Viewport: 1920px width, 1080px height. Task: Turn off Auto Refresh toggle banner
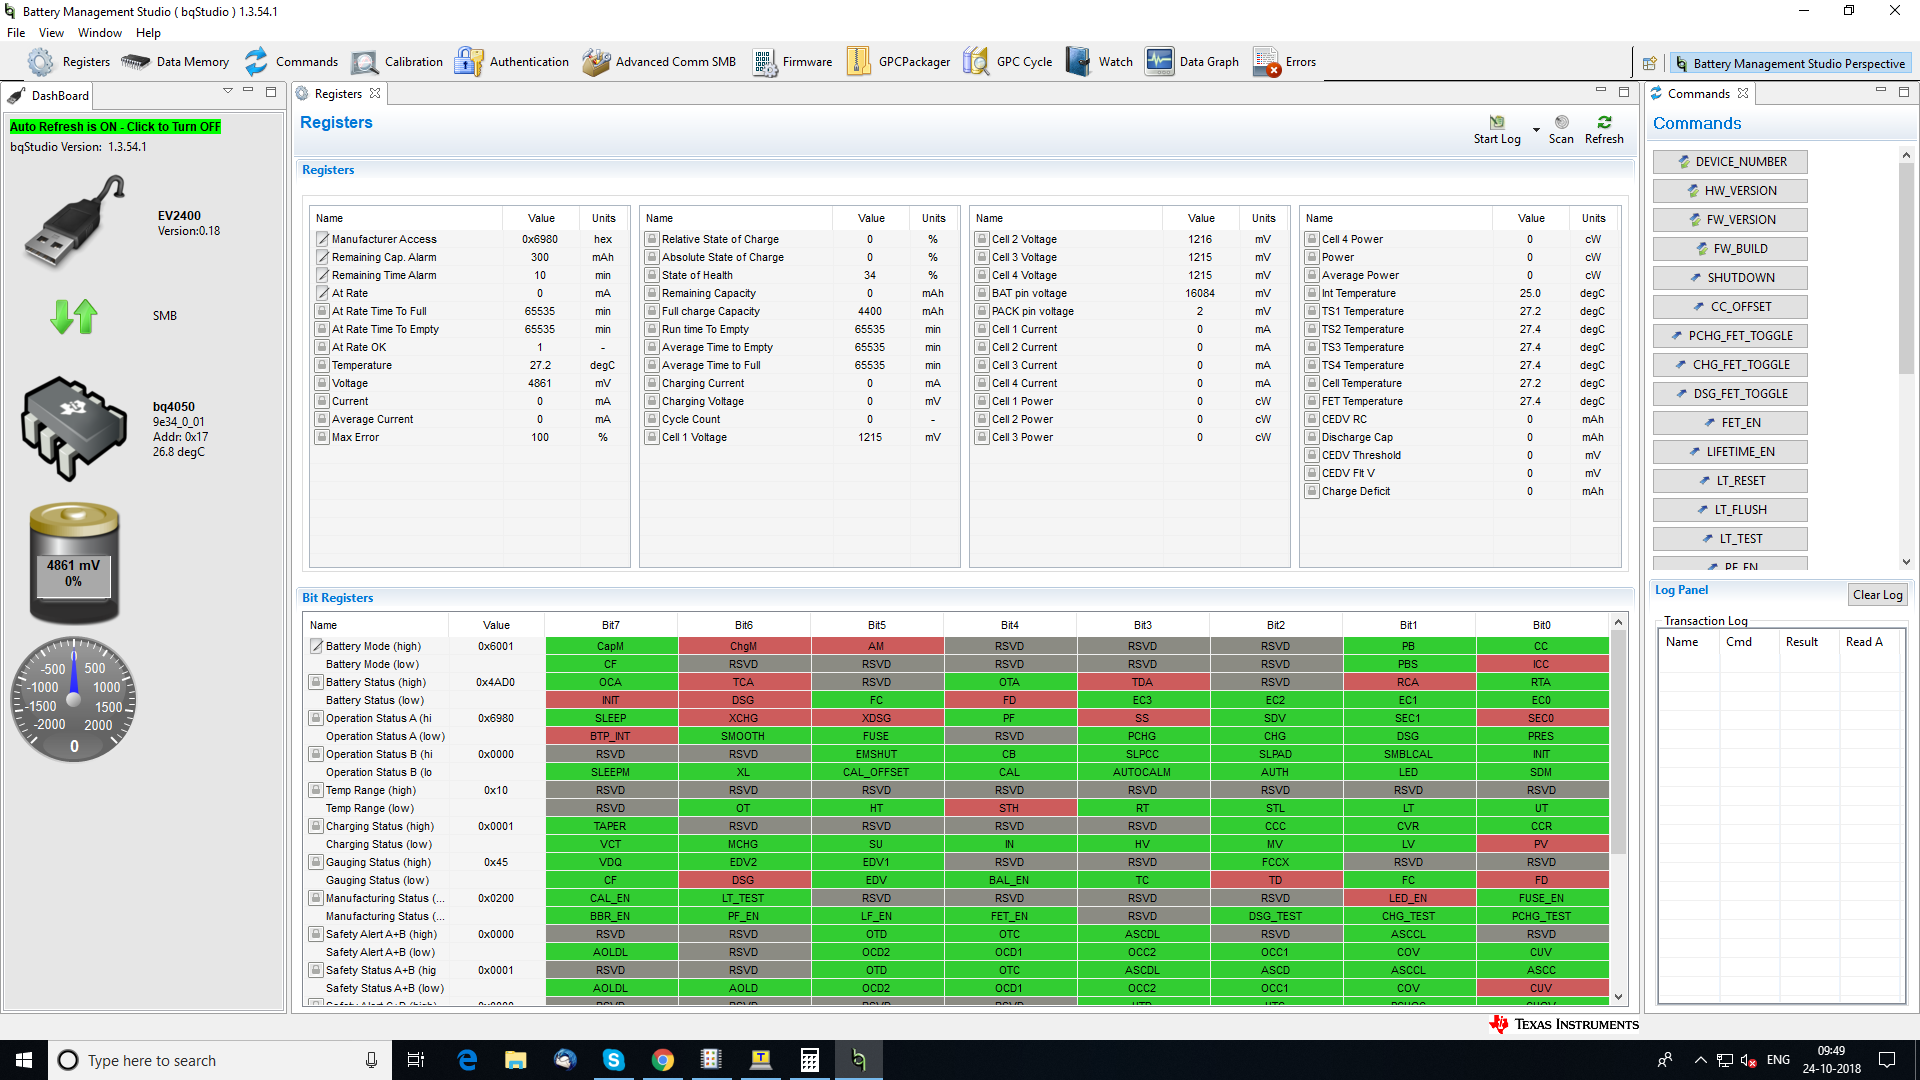115,127
